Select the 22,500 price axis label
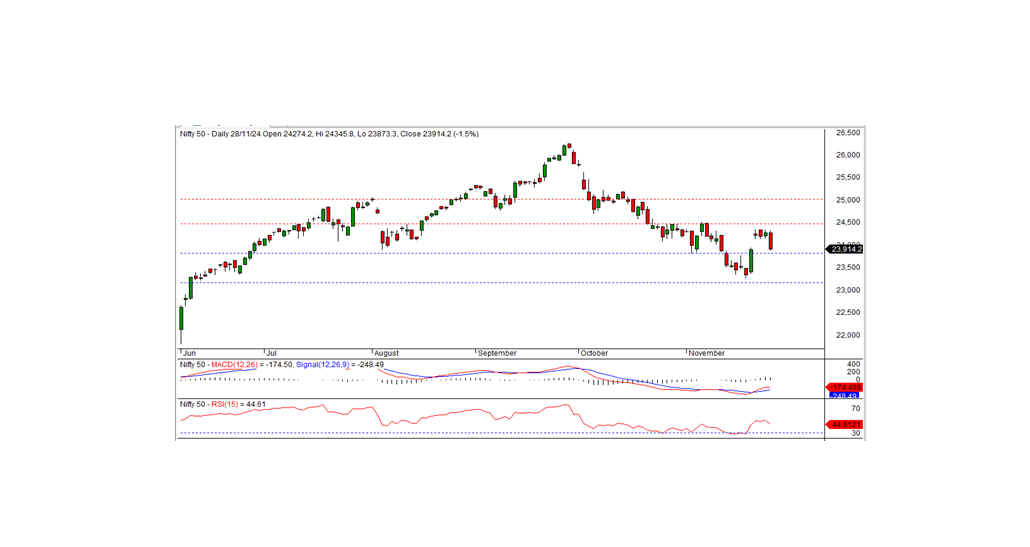Image resolution: width=1030 pixels, height=547 pixels. [847, 313]
